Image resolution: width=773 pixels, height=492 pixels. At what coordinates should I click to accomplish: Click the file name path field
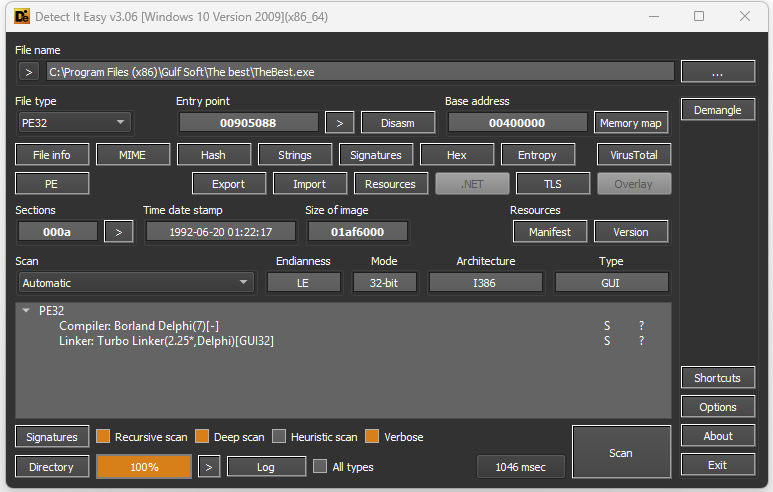tap(360, 72)
